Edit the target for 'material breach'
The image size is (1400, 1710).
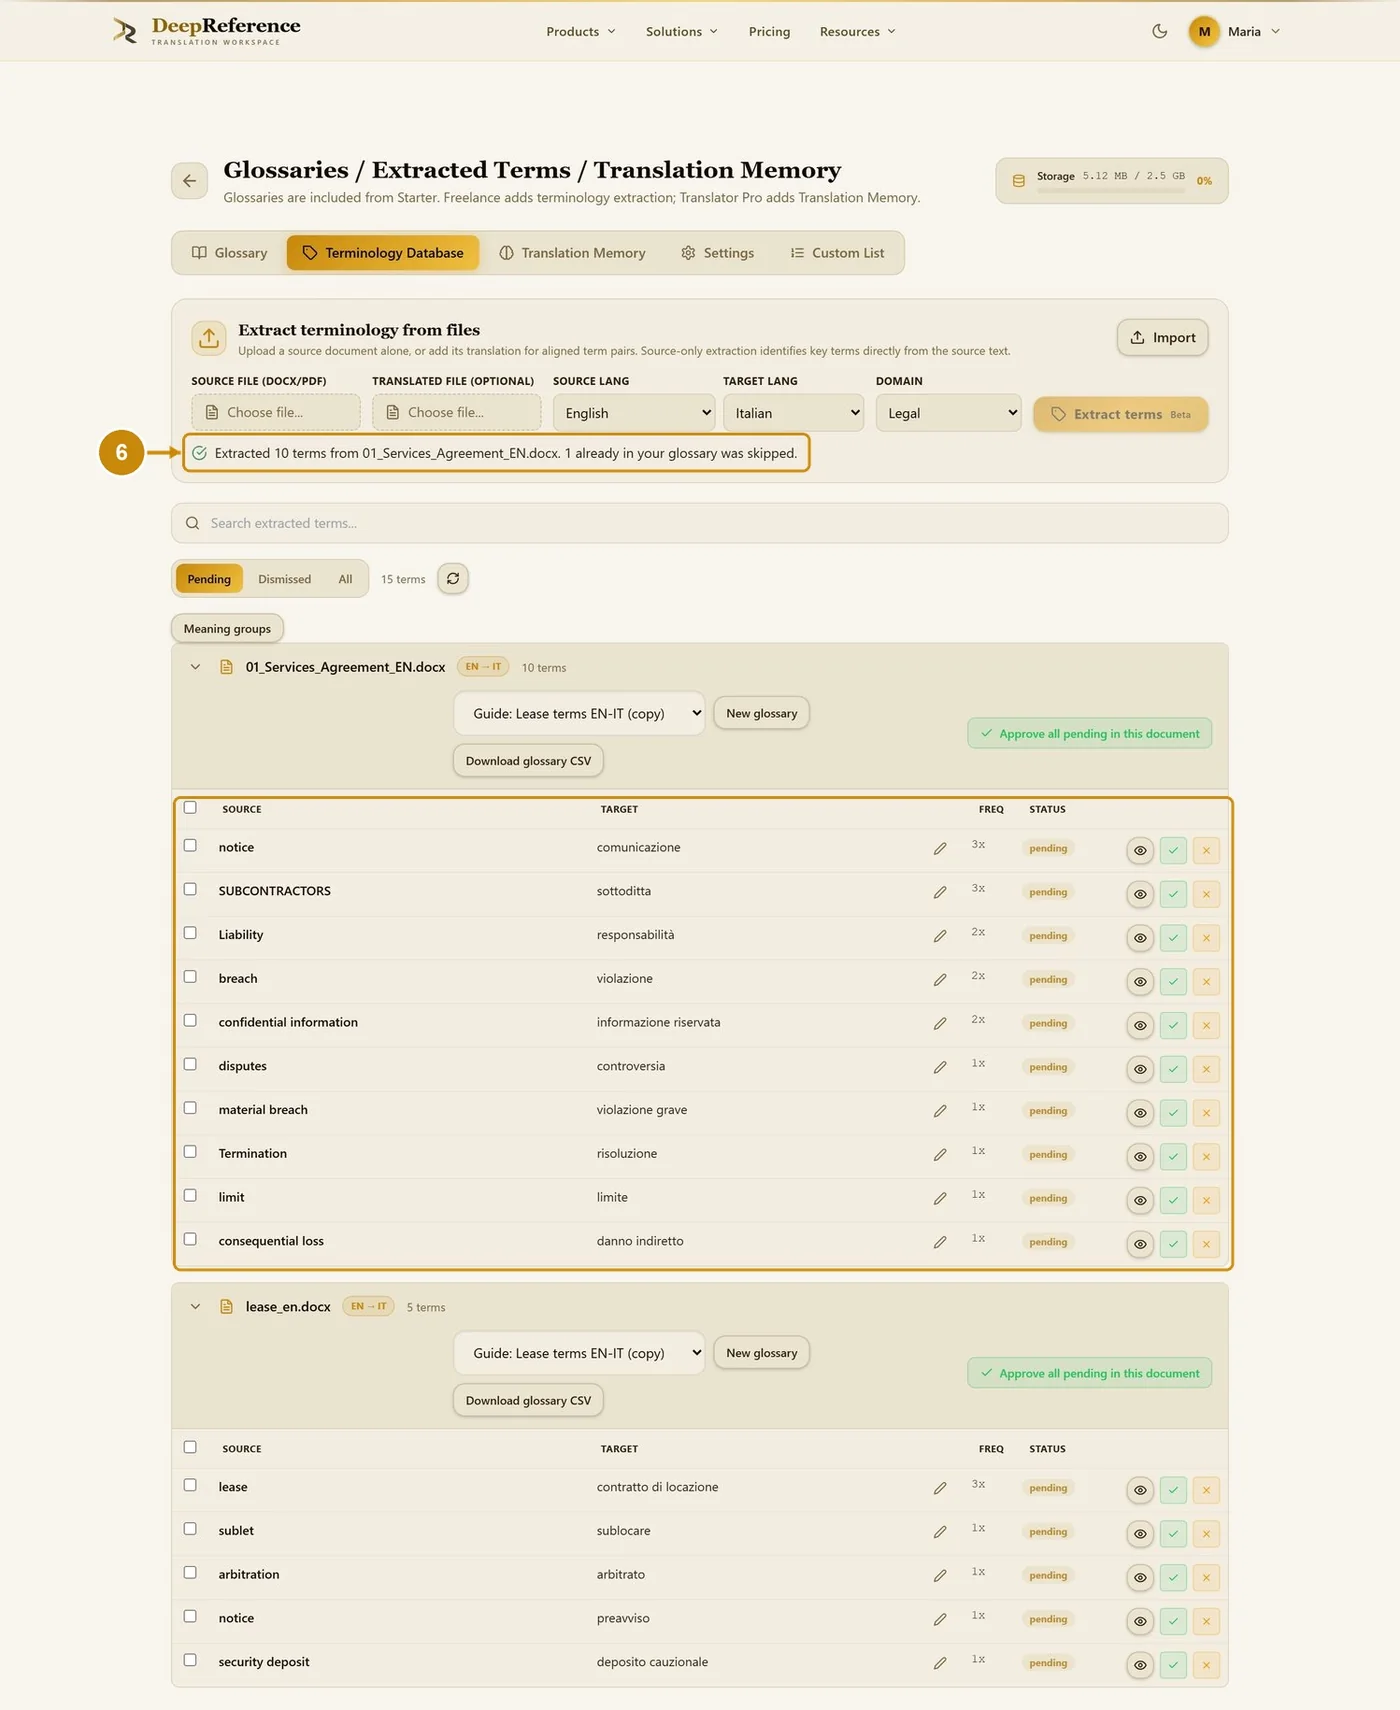coord(940,1112)
